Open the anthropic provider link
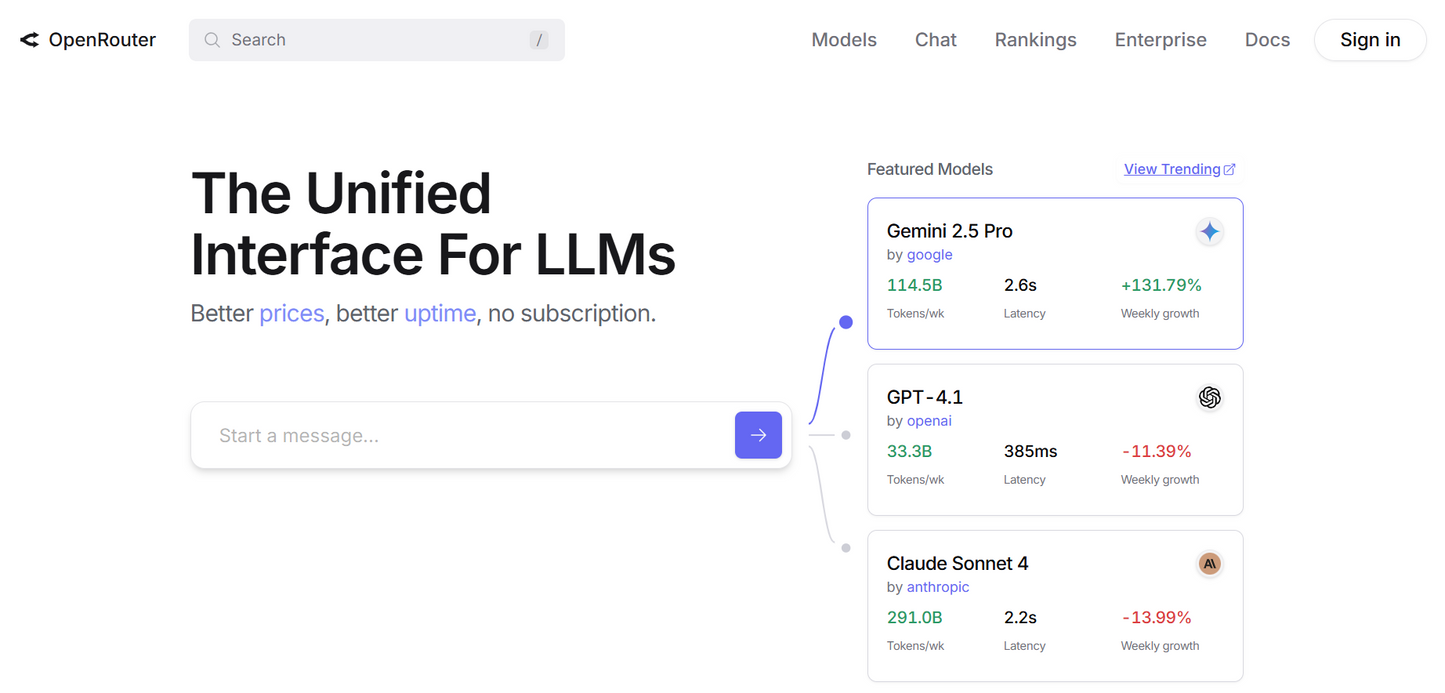 937,587
